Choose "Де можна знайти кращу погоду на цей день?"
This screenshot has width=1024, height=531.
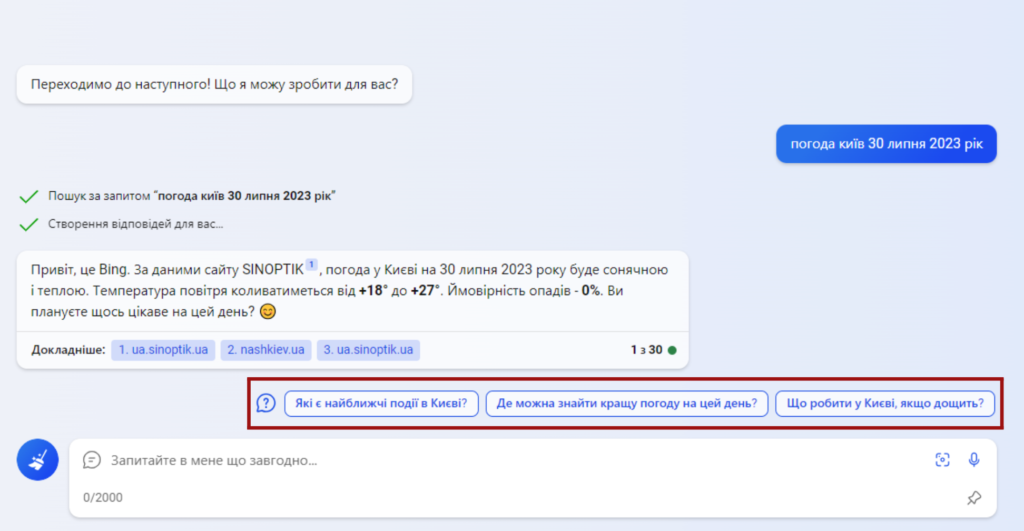(626, 404)
